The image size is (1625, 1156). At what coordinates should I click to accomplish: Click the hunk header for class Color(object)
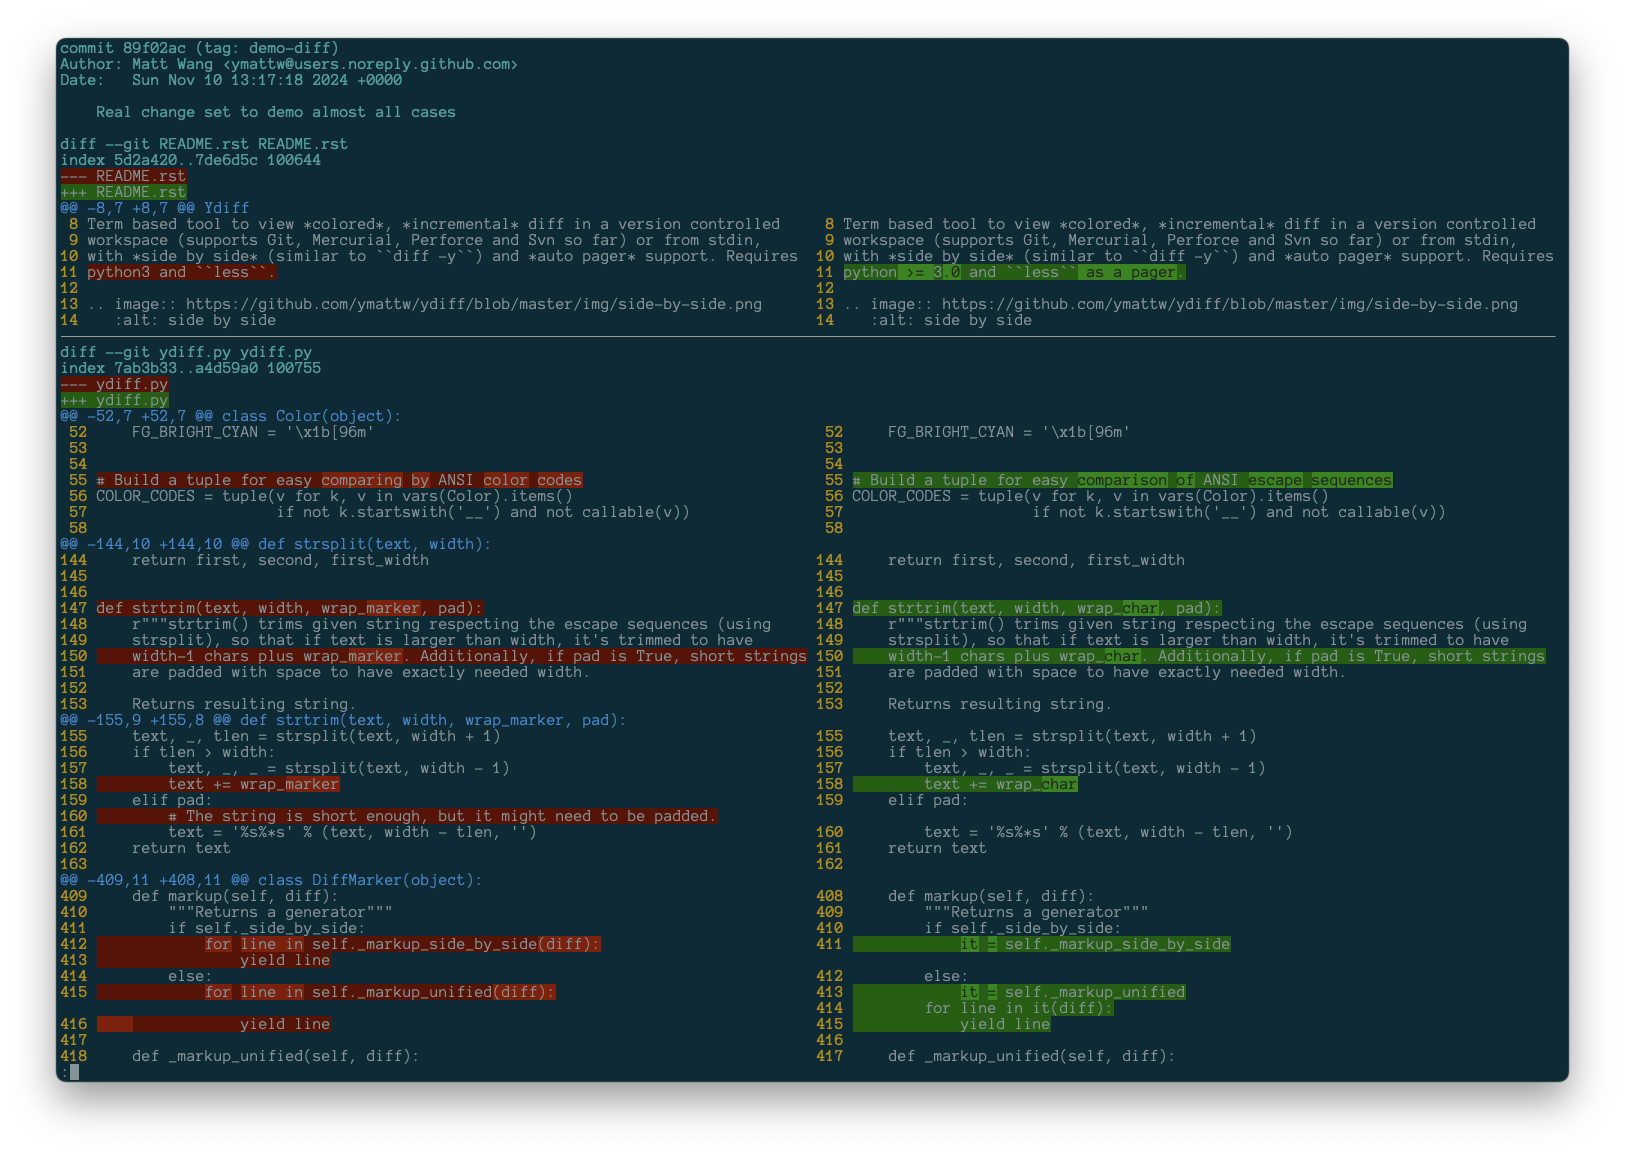click(230, 416)
